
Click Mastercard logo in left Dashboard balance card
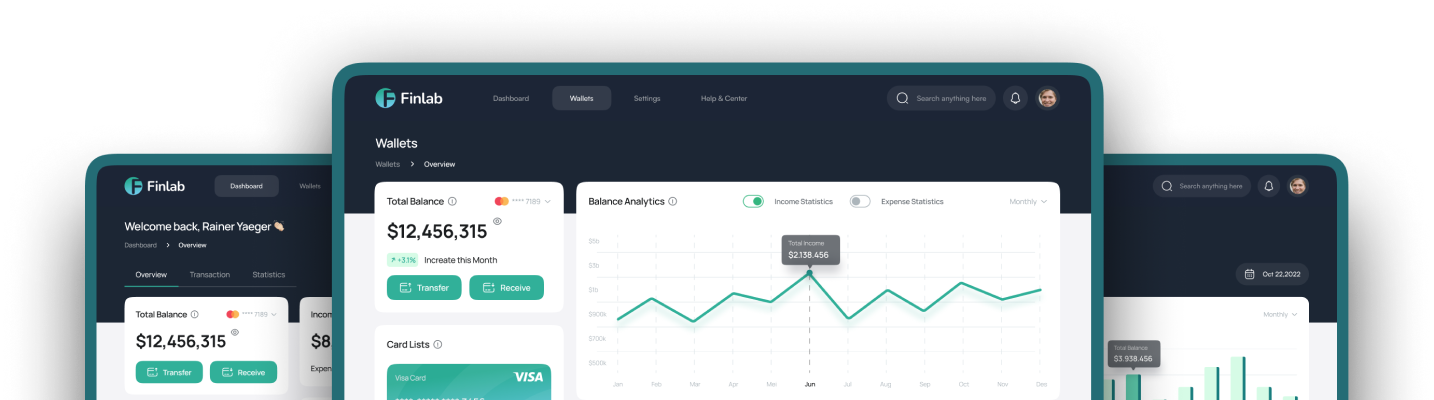tap(232, 314)
